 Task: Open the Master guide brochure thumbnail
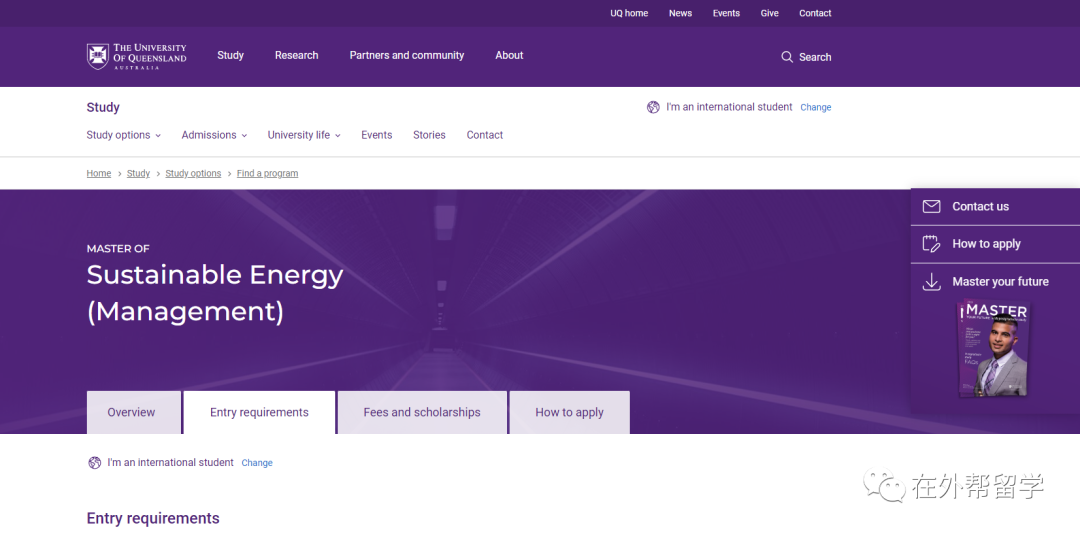tap(995, 349)
